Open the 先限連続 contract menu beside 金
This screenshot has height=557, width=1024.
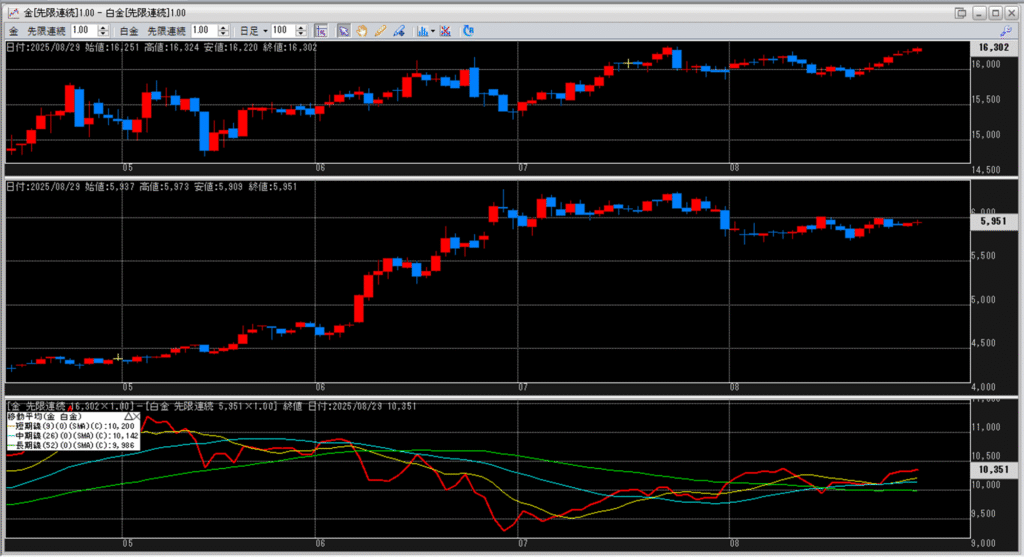46,31
